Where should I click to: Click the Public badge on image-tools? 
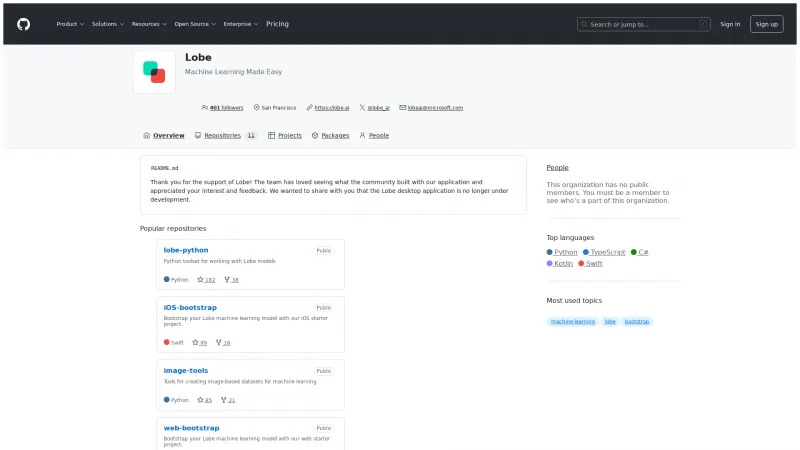(x=323, y=371)
